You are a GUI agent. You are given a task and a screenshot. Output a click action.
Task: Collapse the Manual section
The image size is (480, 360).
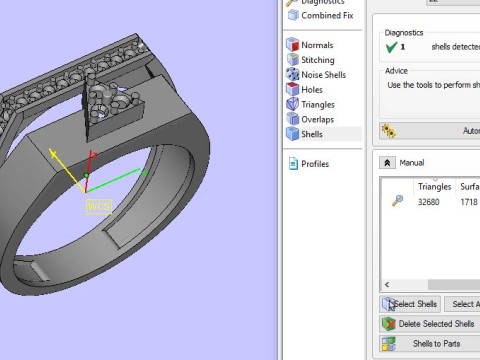click(387, 163)
